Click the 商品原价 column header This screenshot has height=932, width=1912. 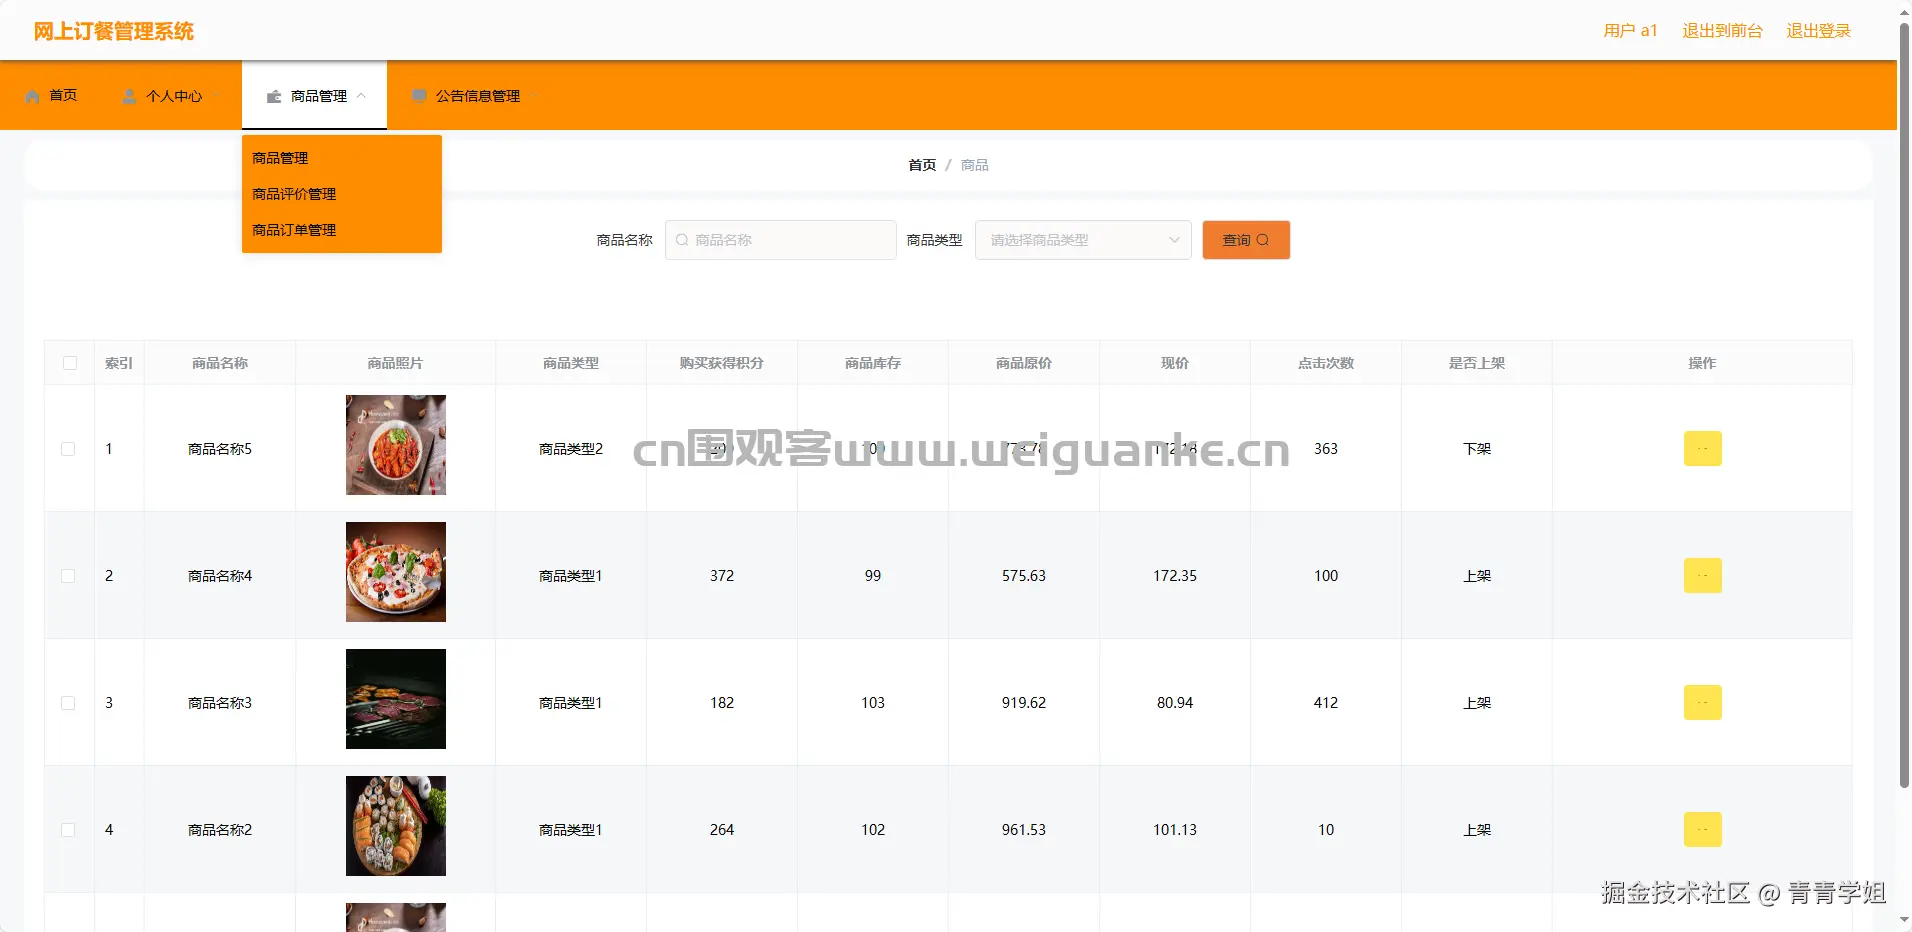(x=1024, y=363)
